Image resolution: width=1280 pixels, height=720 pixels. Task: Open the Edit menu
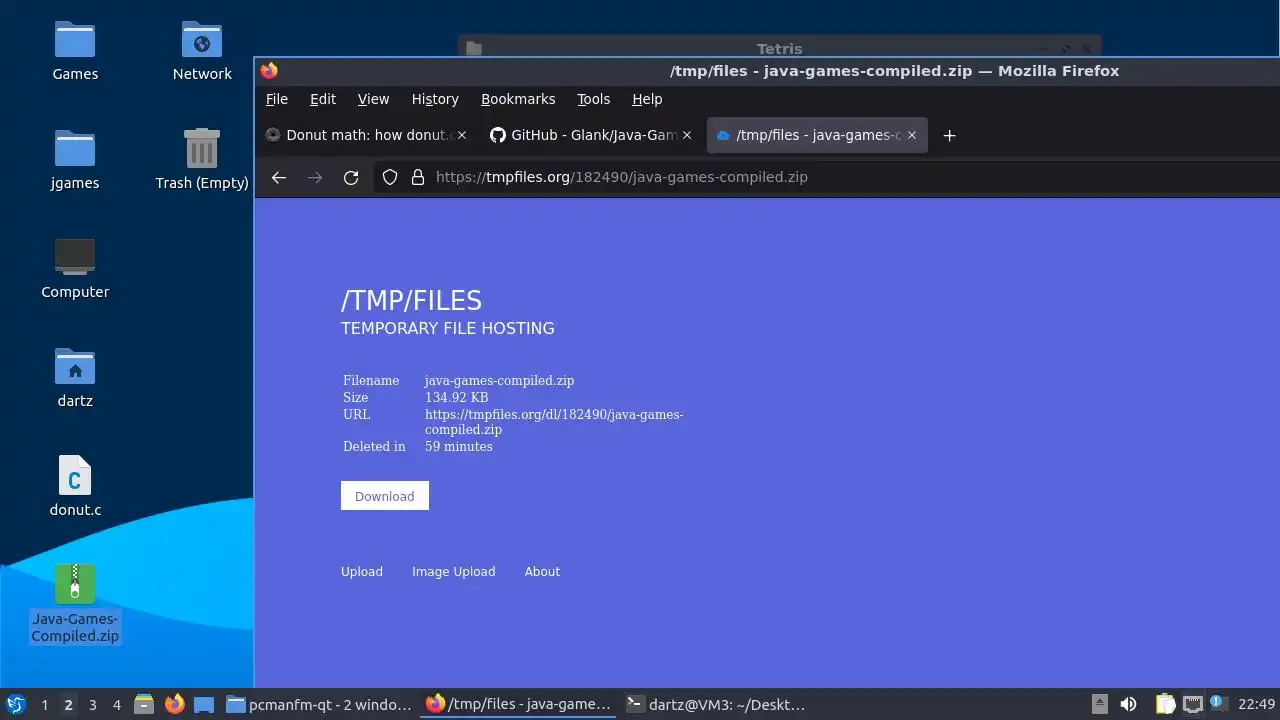323,99
